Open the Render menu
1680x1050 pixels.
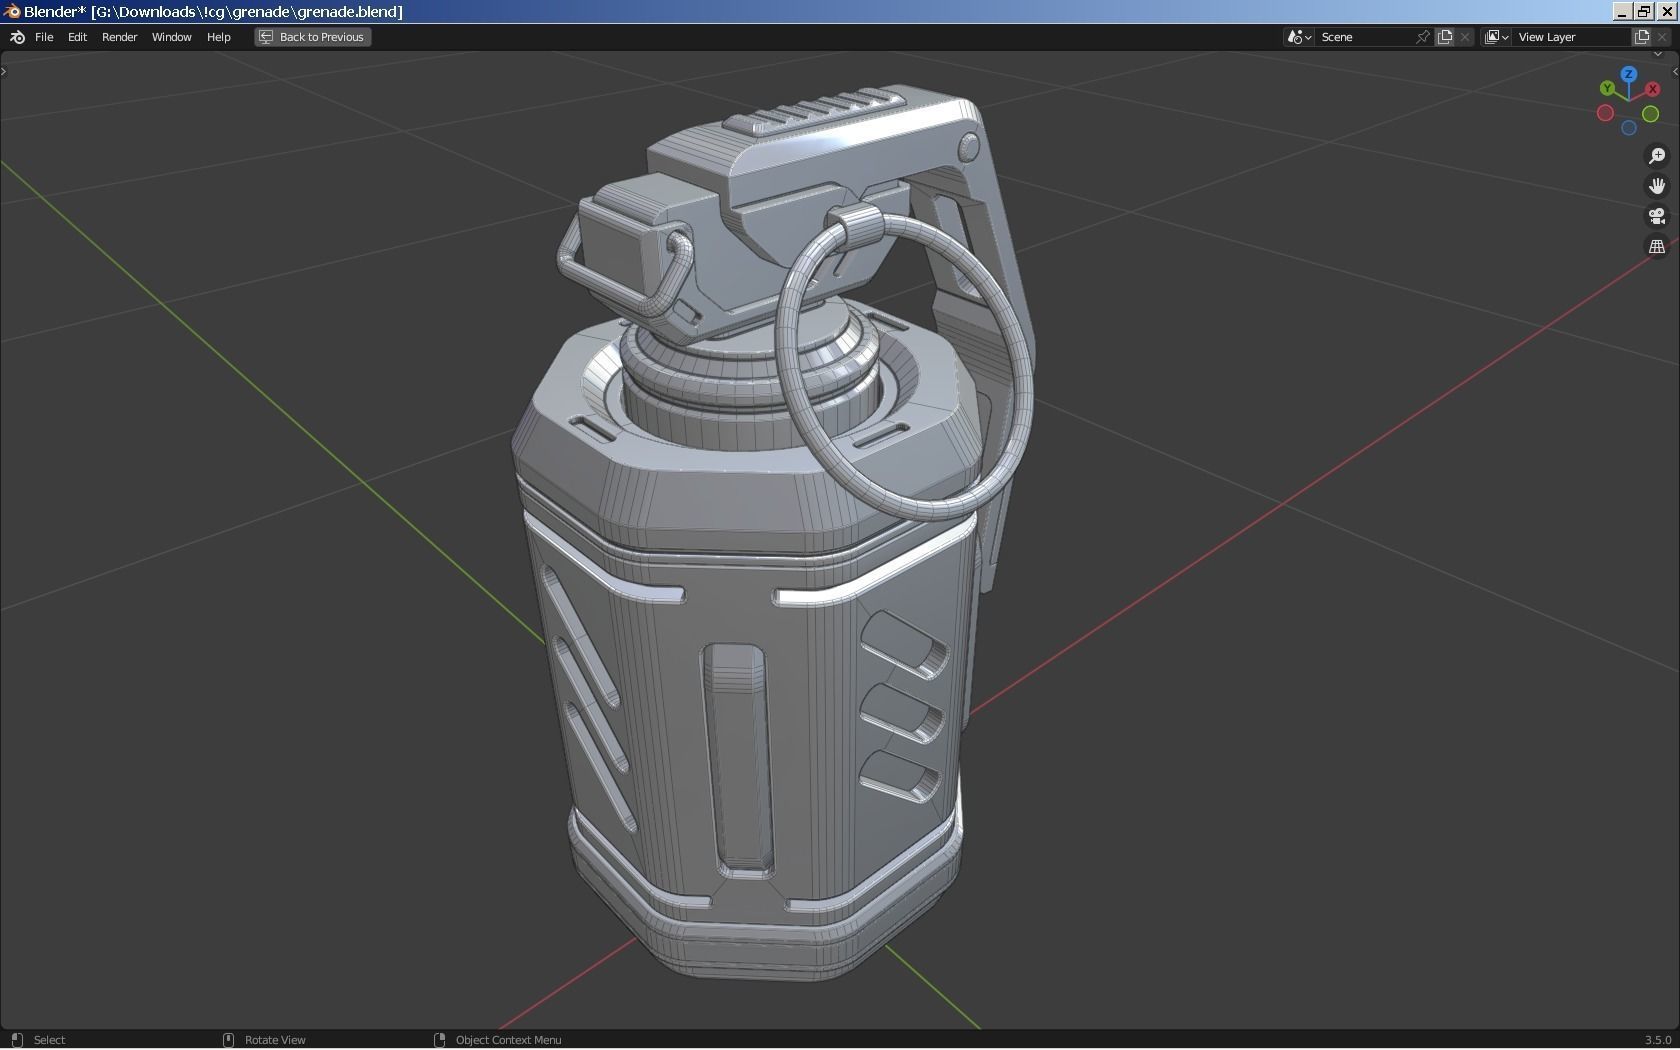pyautogui.click(x=119, y=37)
